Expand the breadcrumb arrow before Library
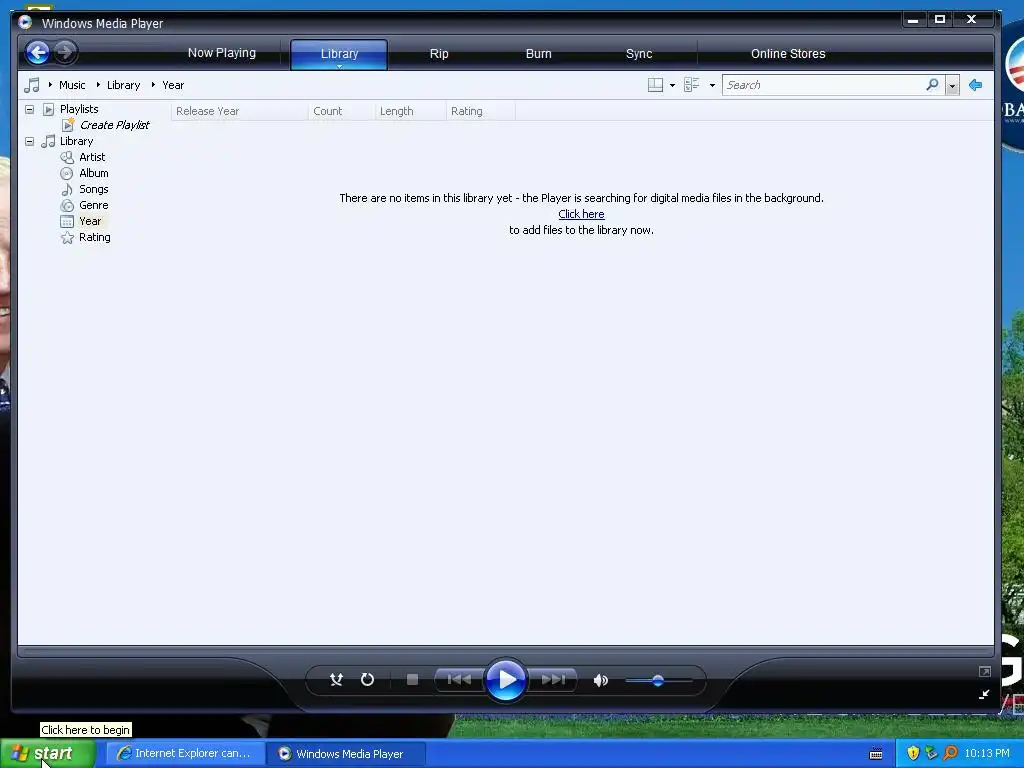The width and height of the screenshot is (1024, 768). (x=98, y=85)
